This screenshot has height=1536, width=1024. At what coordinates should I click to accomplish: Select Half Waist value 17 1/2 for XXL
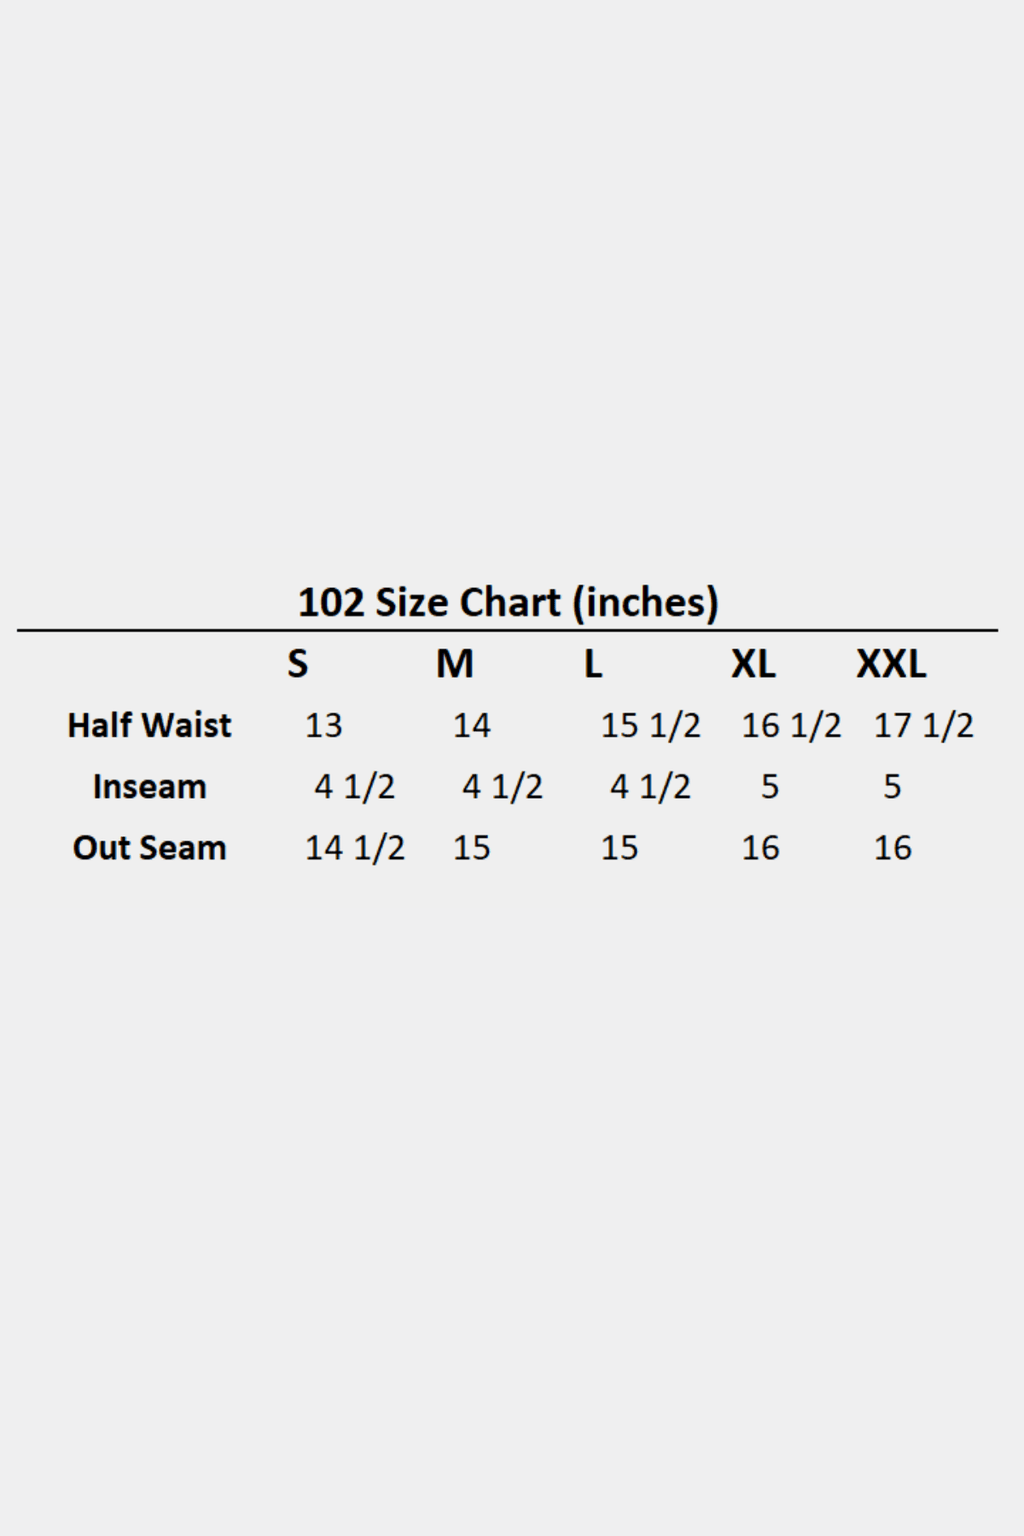[923, 726]
